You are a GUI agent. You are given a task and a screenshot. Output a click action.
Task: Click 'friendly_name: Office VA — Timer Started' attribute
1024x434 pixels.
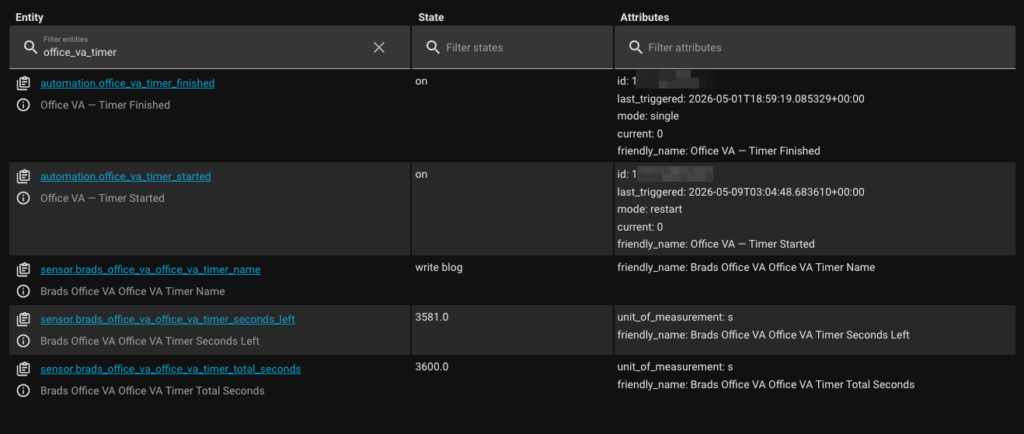point(716,244)
